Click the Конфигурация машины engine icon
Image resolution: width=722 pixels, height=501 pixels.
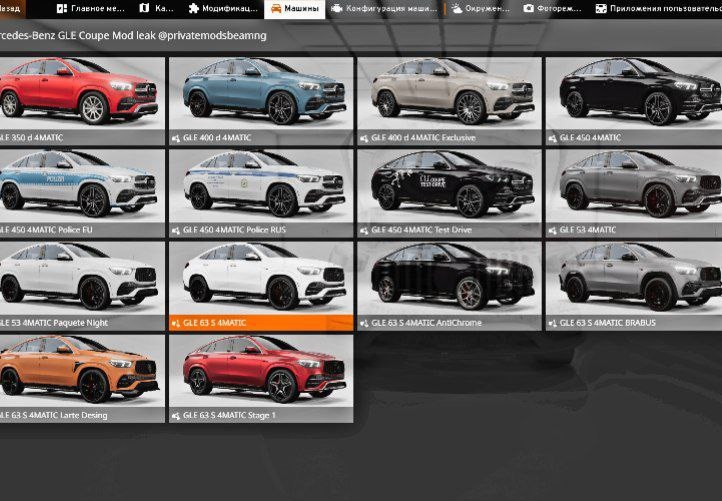click(337, 9)
